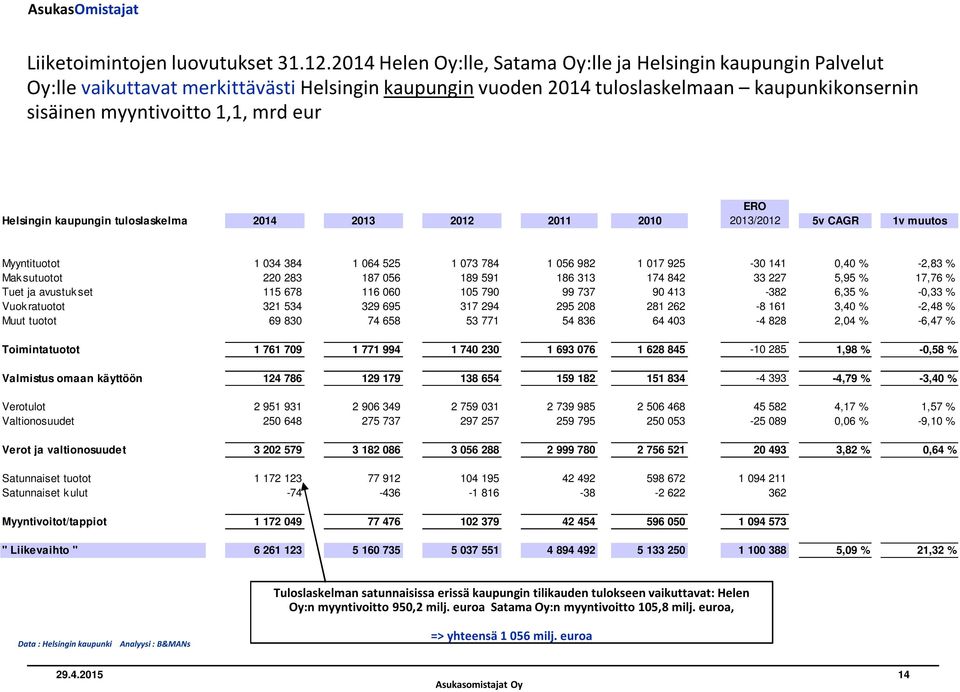
Task: Click the date 29.4.2015 in the footer
Action: pos(80,675)
